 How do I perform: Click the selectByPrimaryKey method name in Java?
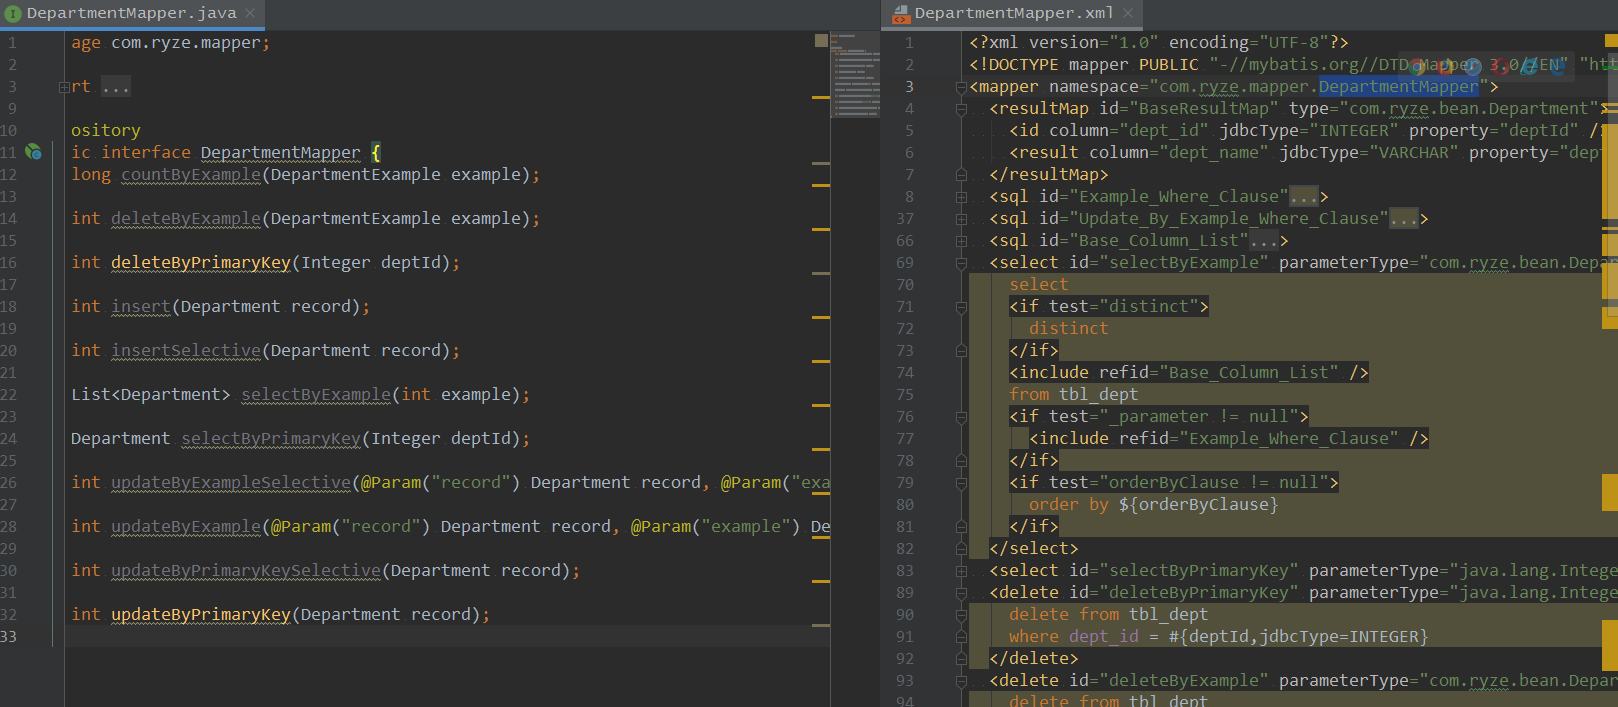271,439
